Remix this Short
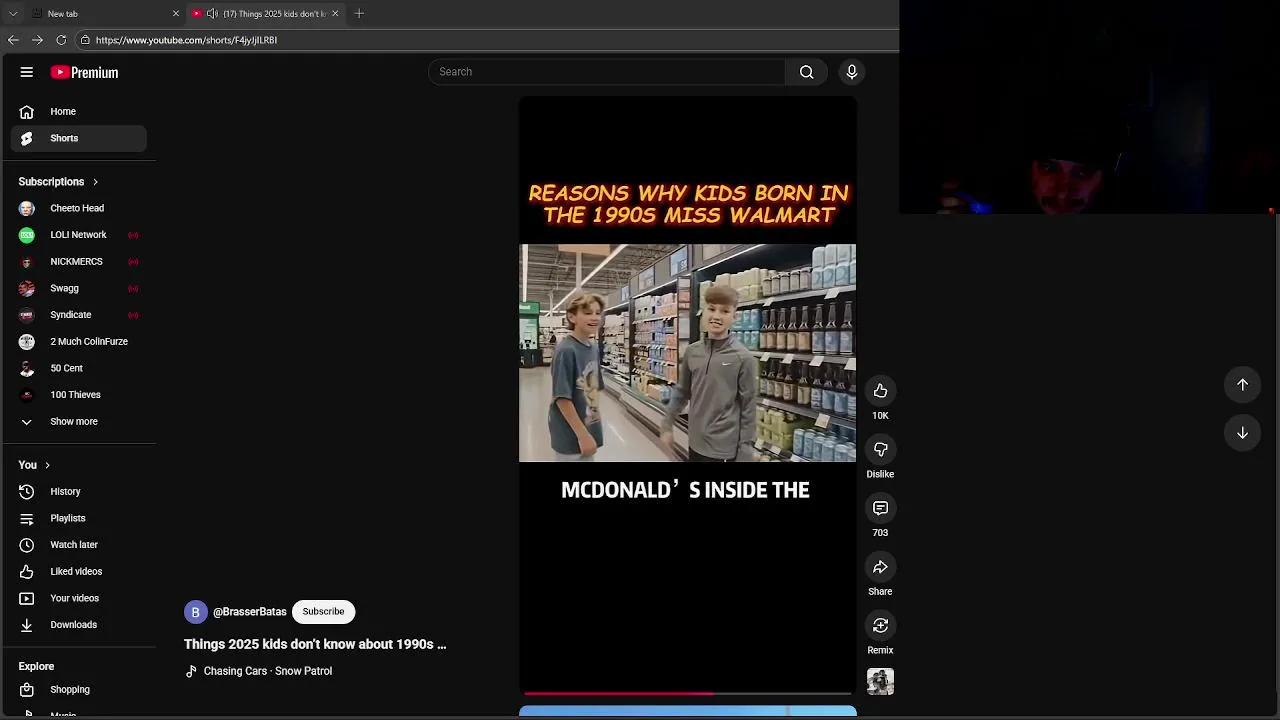Image resolution: width=1280 pixels, height=720 pixels. point(880,626)
